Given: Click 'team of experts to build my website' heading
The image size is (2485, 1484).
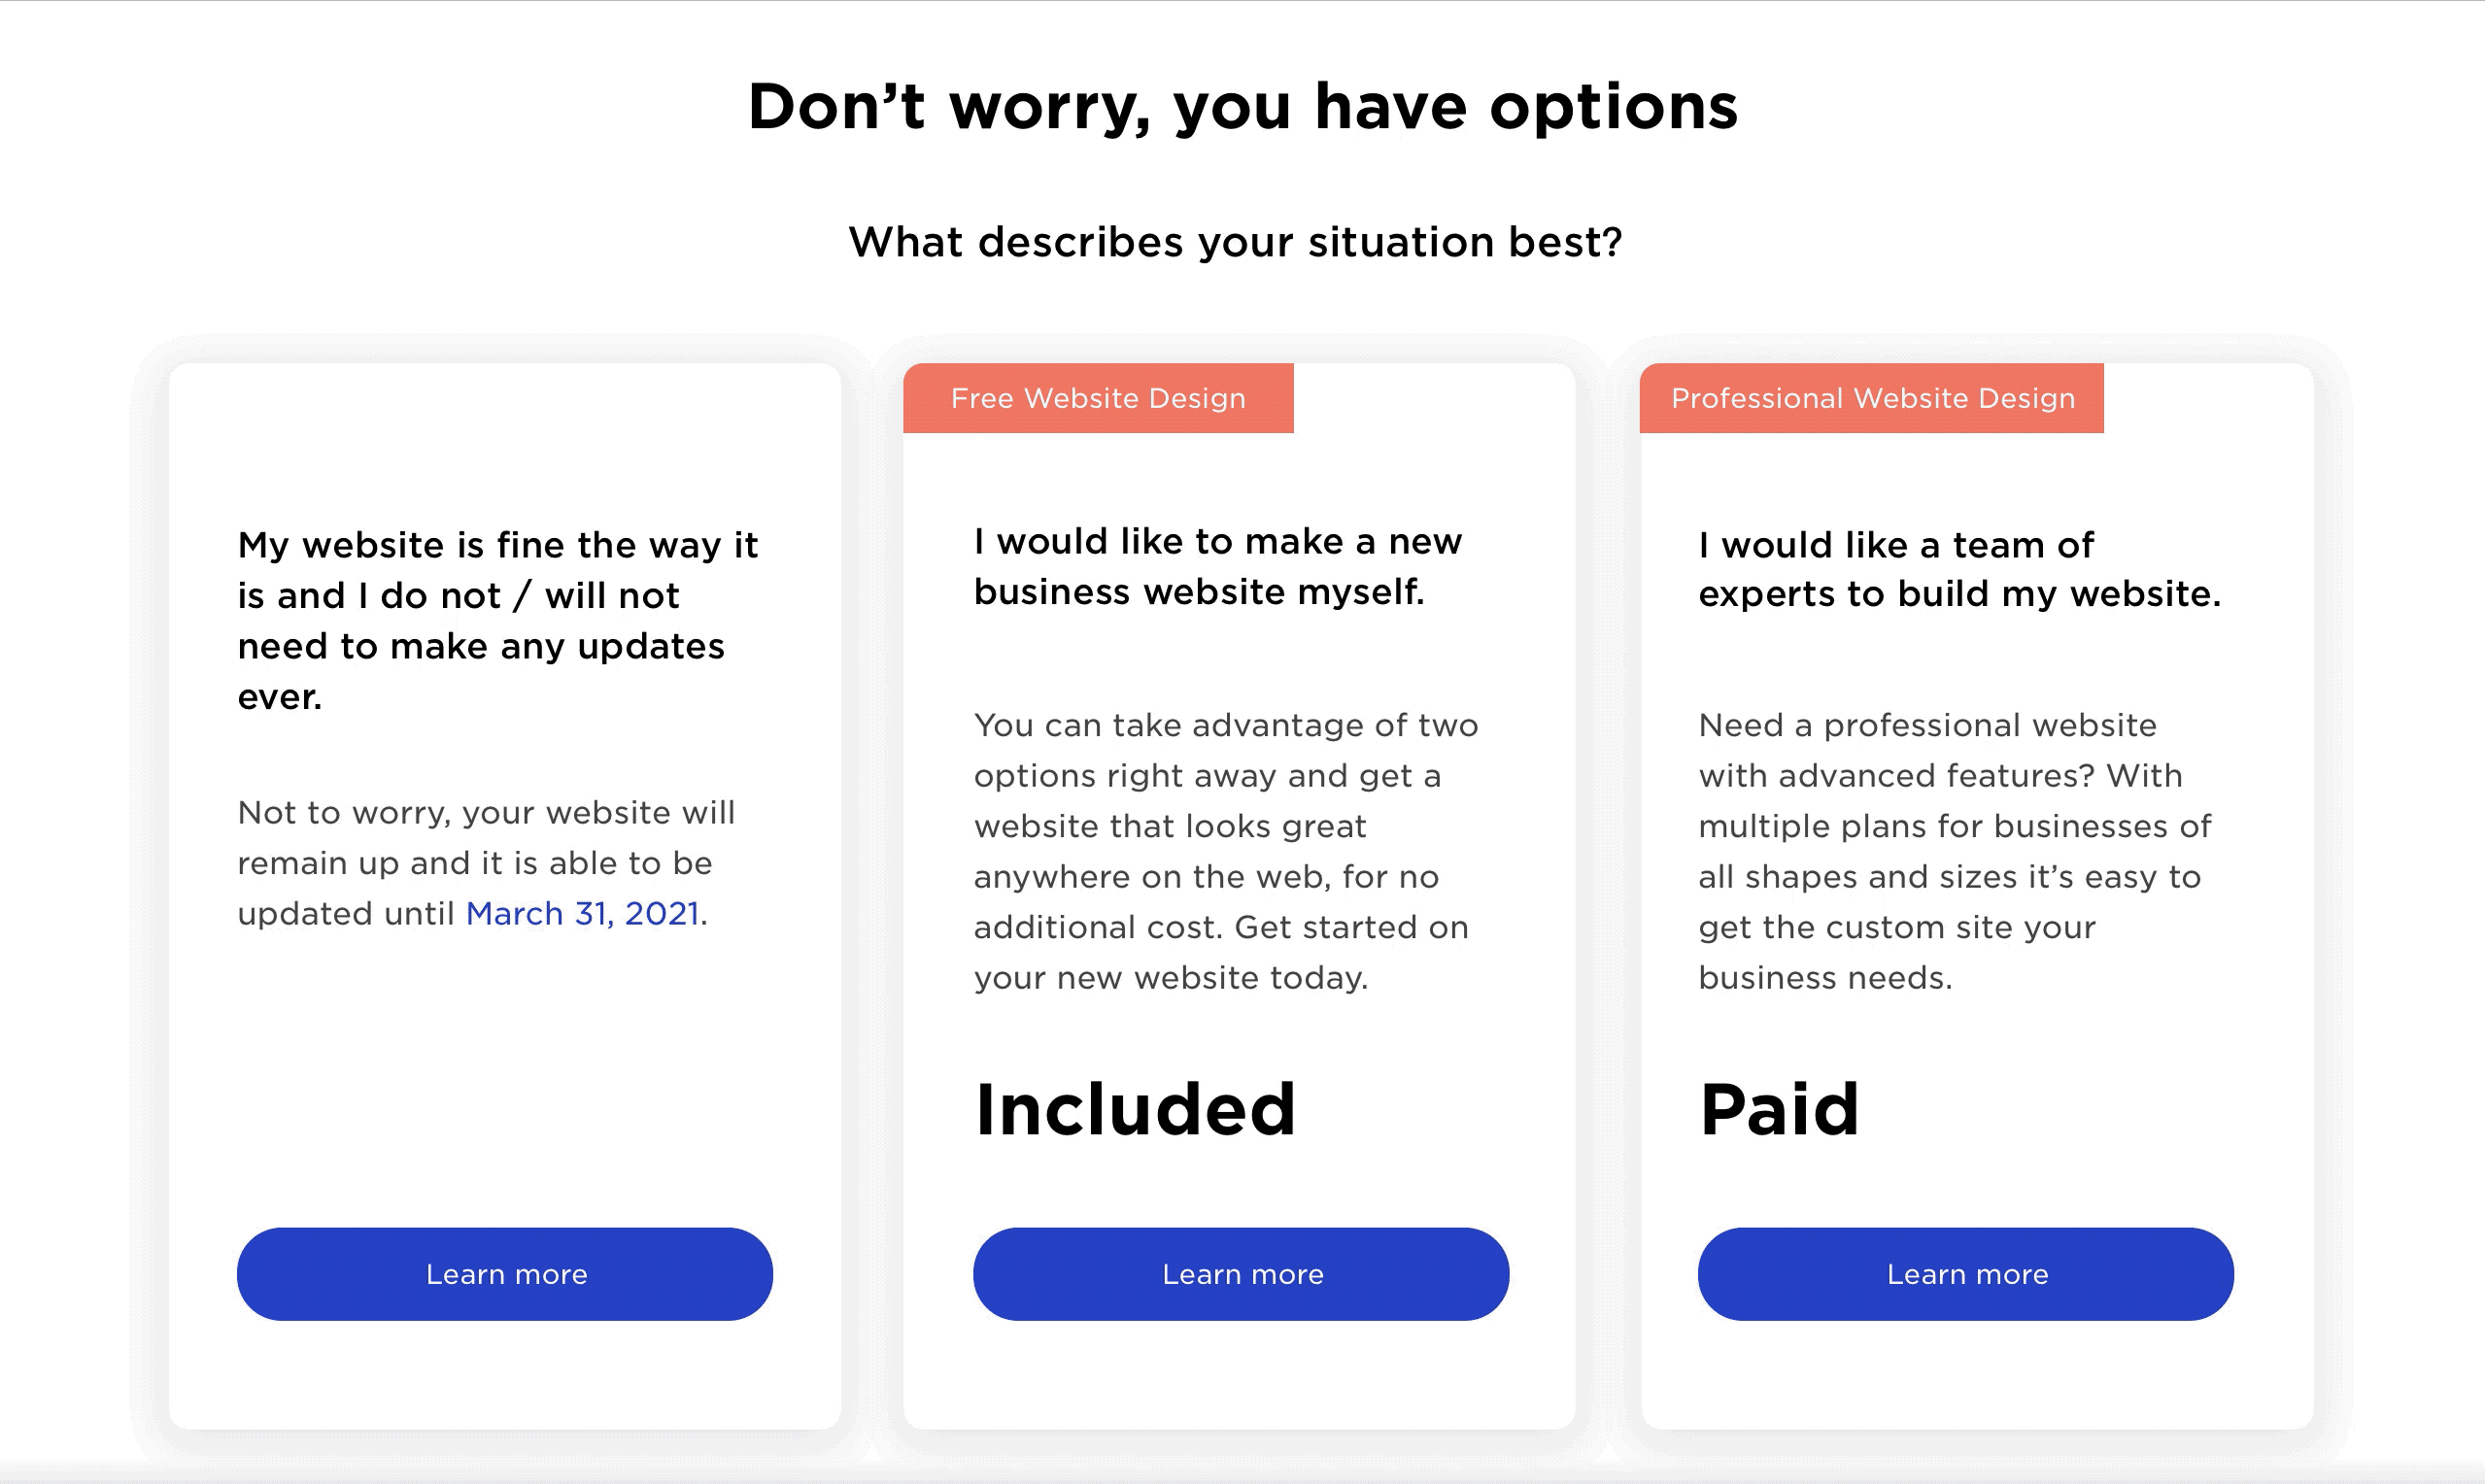Looking at the screenshot, I should pyautogui.click(x=1958, y=569).
